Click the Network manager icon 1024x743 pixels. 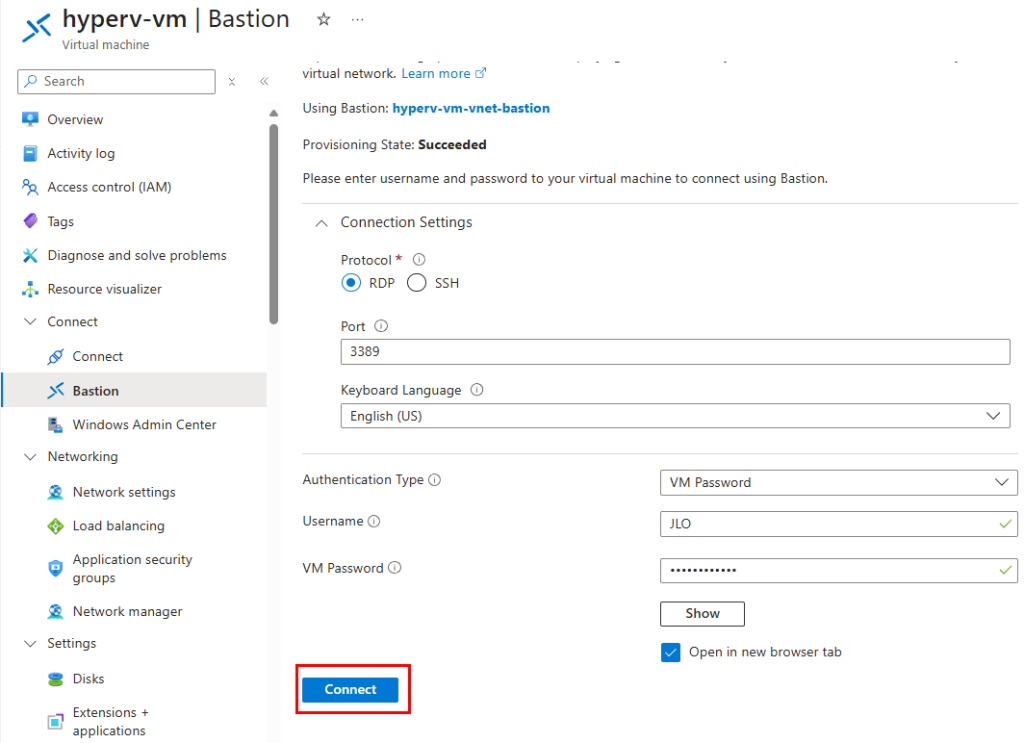click(56, 611)
